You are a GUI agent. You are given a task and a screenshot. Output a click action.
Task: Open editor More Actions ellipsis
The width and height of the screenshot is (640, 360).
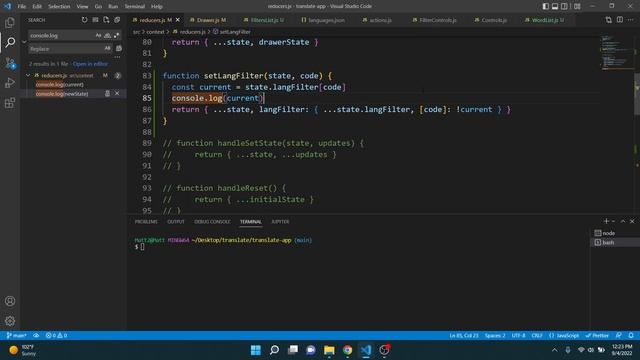click(x=631, y=20)
